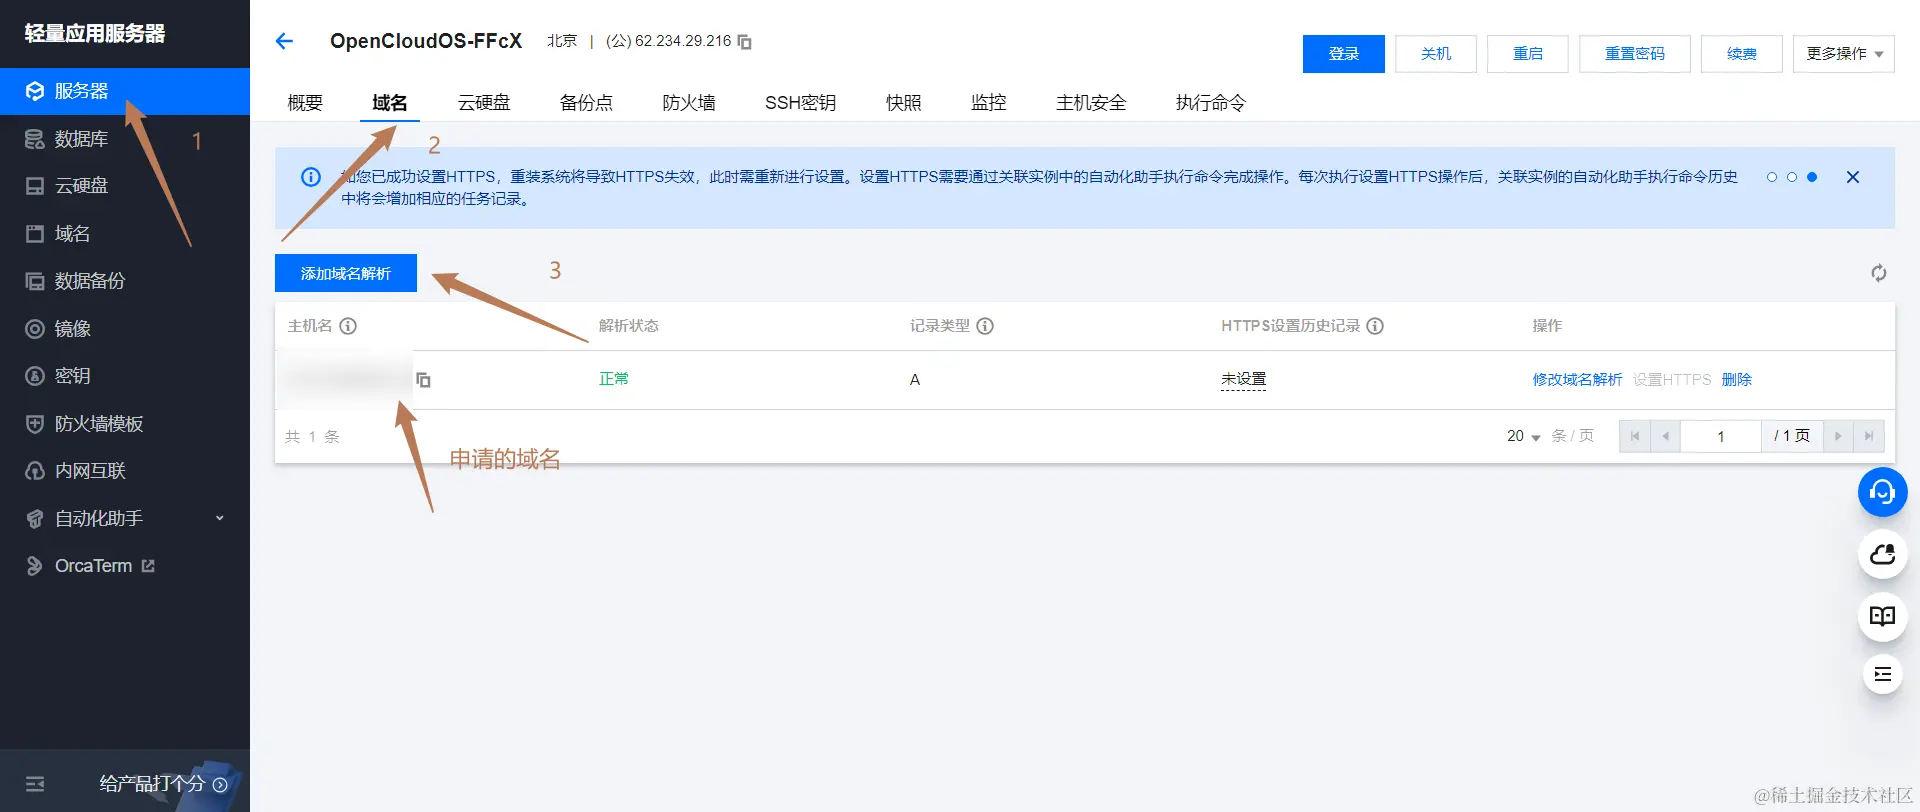The width and height of the screenshot is (1920, 812).
Task: Click the 轻量应用服务器 sidebar title
Action: tap(95, 33)
